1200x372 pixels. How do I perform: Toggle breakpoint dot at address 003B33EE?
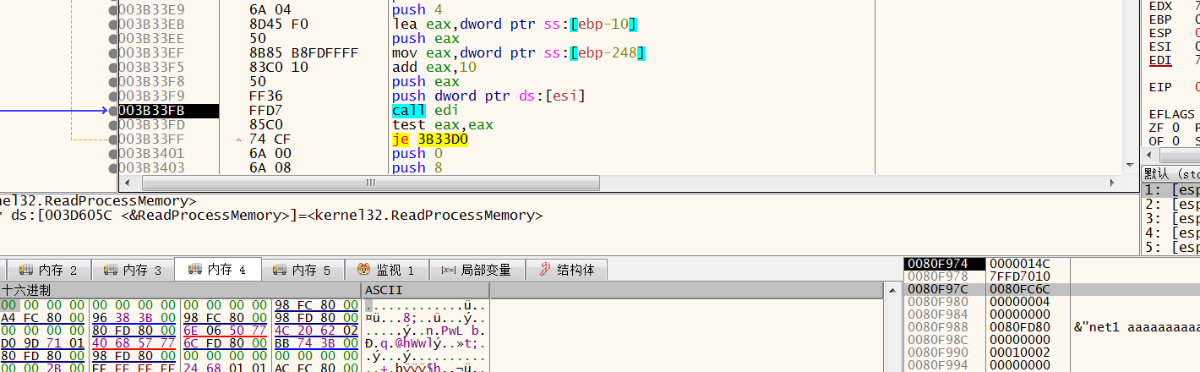pos(112,38)
